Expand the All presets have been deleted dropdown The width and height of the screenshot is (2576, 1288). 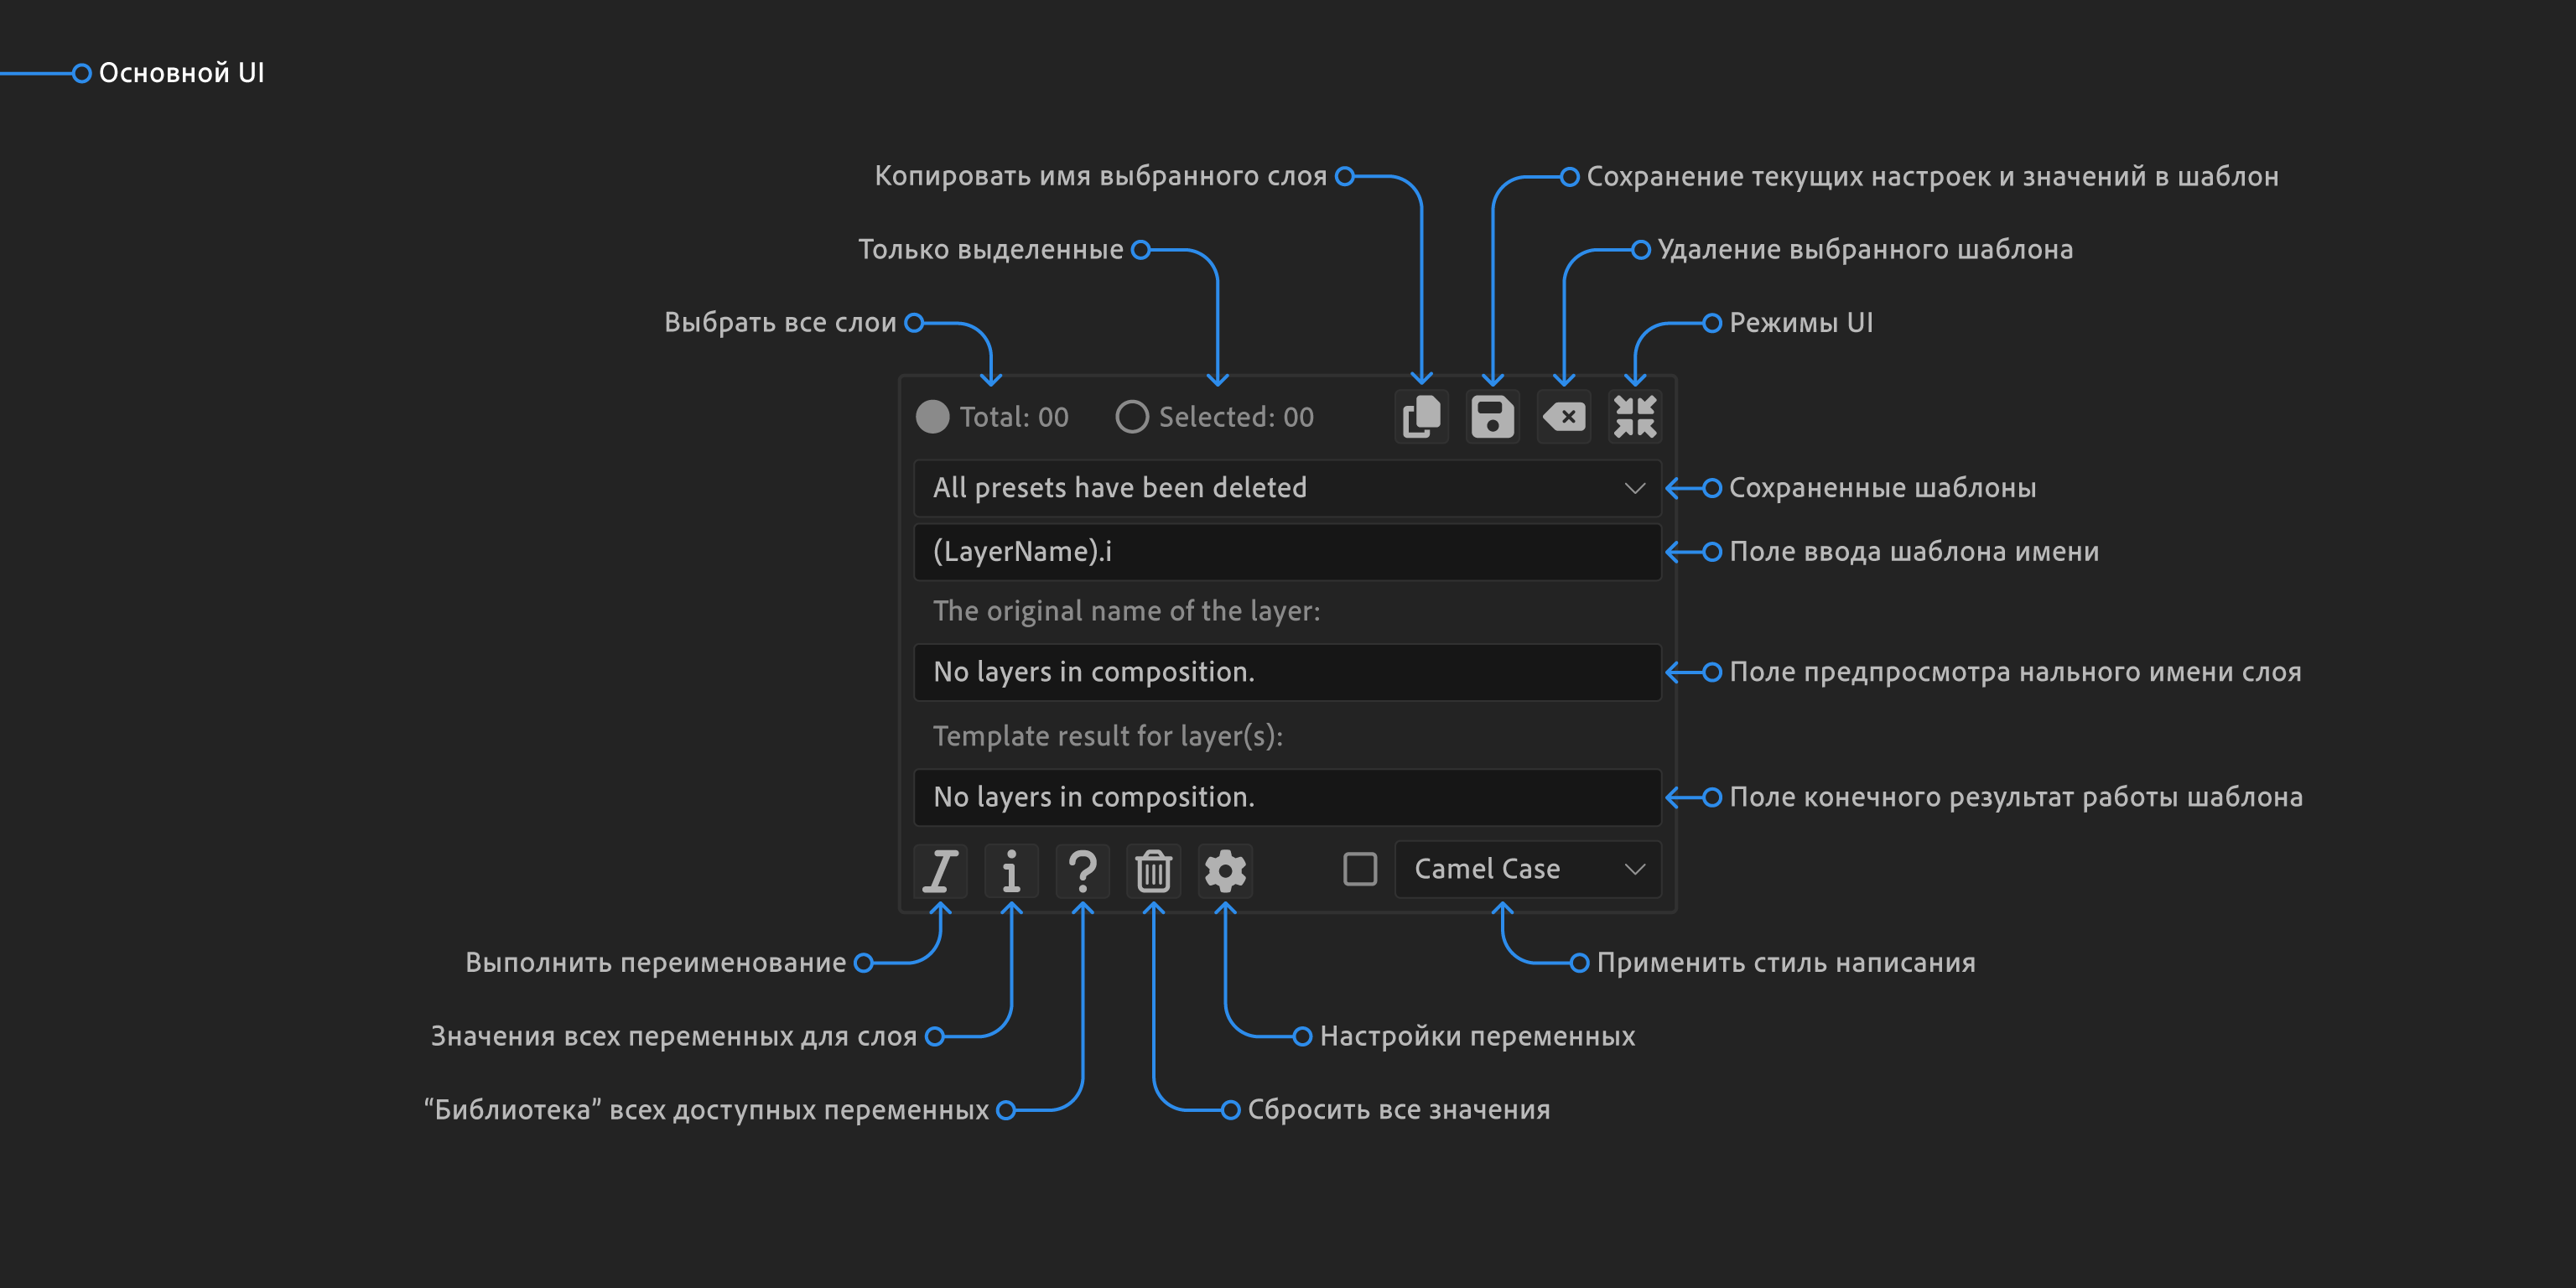[1288, 488]
